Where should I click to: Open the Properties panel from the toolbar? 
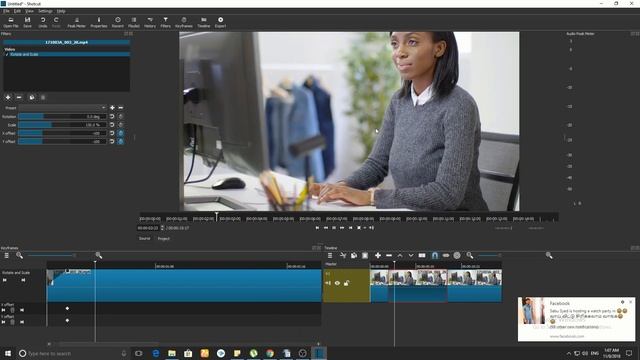click(98, 22)
